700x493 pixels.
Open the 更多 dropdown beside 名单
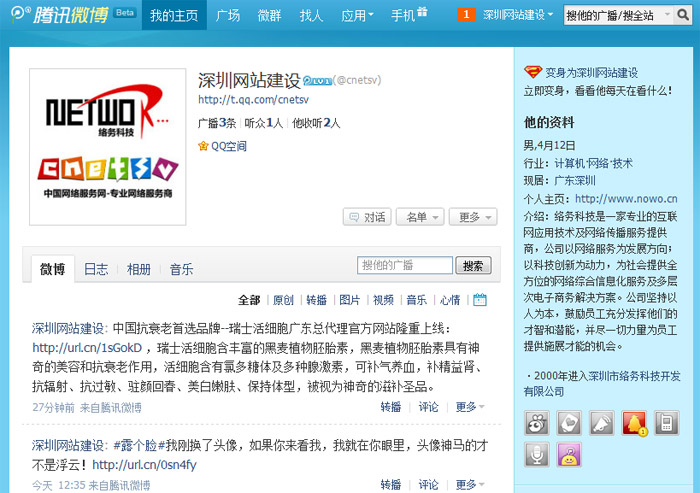pyautogui.click(x=473, y=217)
